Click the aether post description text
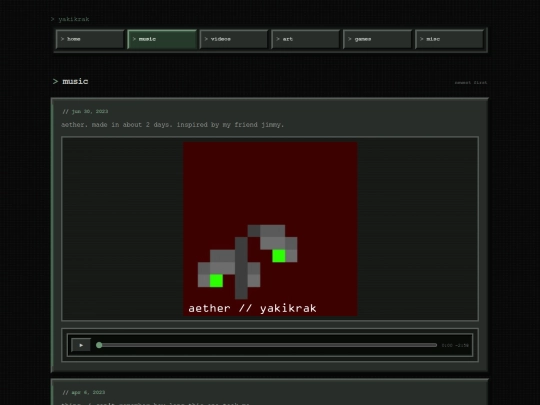This screenshot has height=405, width=540. point(173,125)
